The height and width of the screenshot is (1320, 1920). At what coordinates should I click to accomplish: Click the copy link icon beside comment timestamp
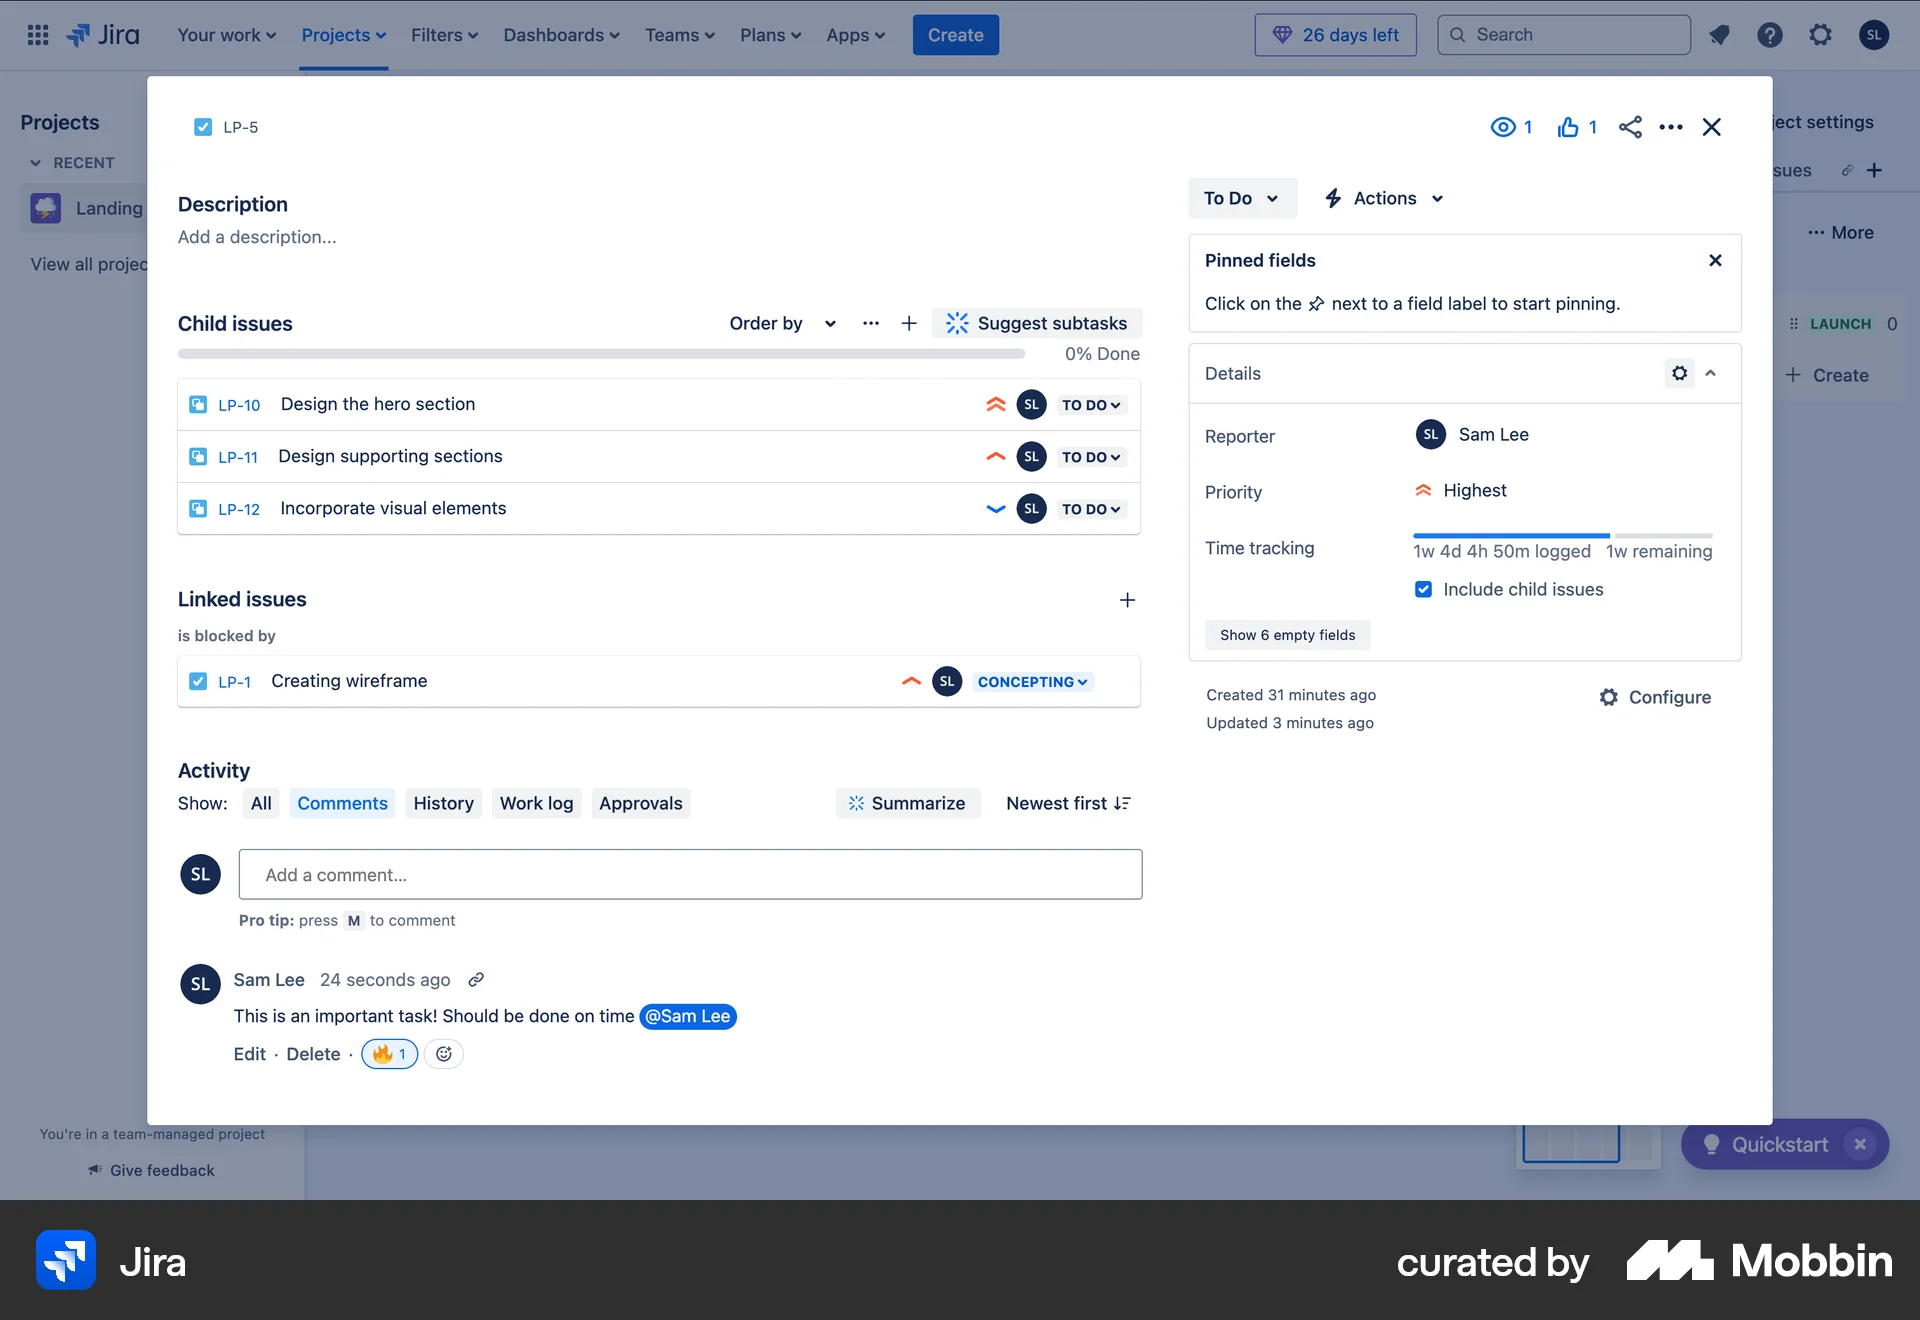475,980
